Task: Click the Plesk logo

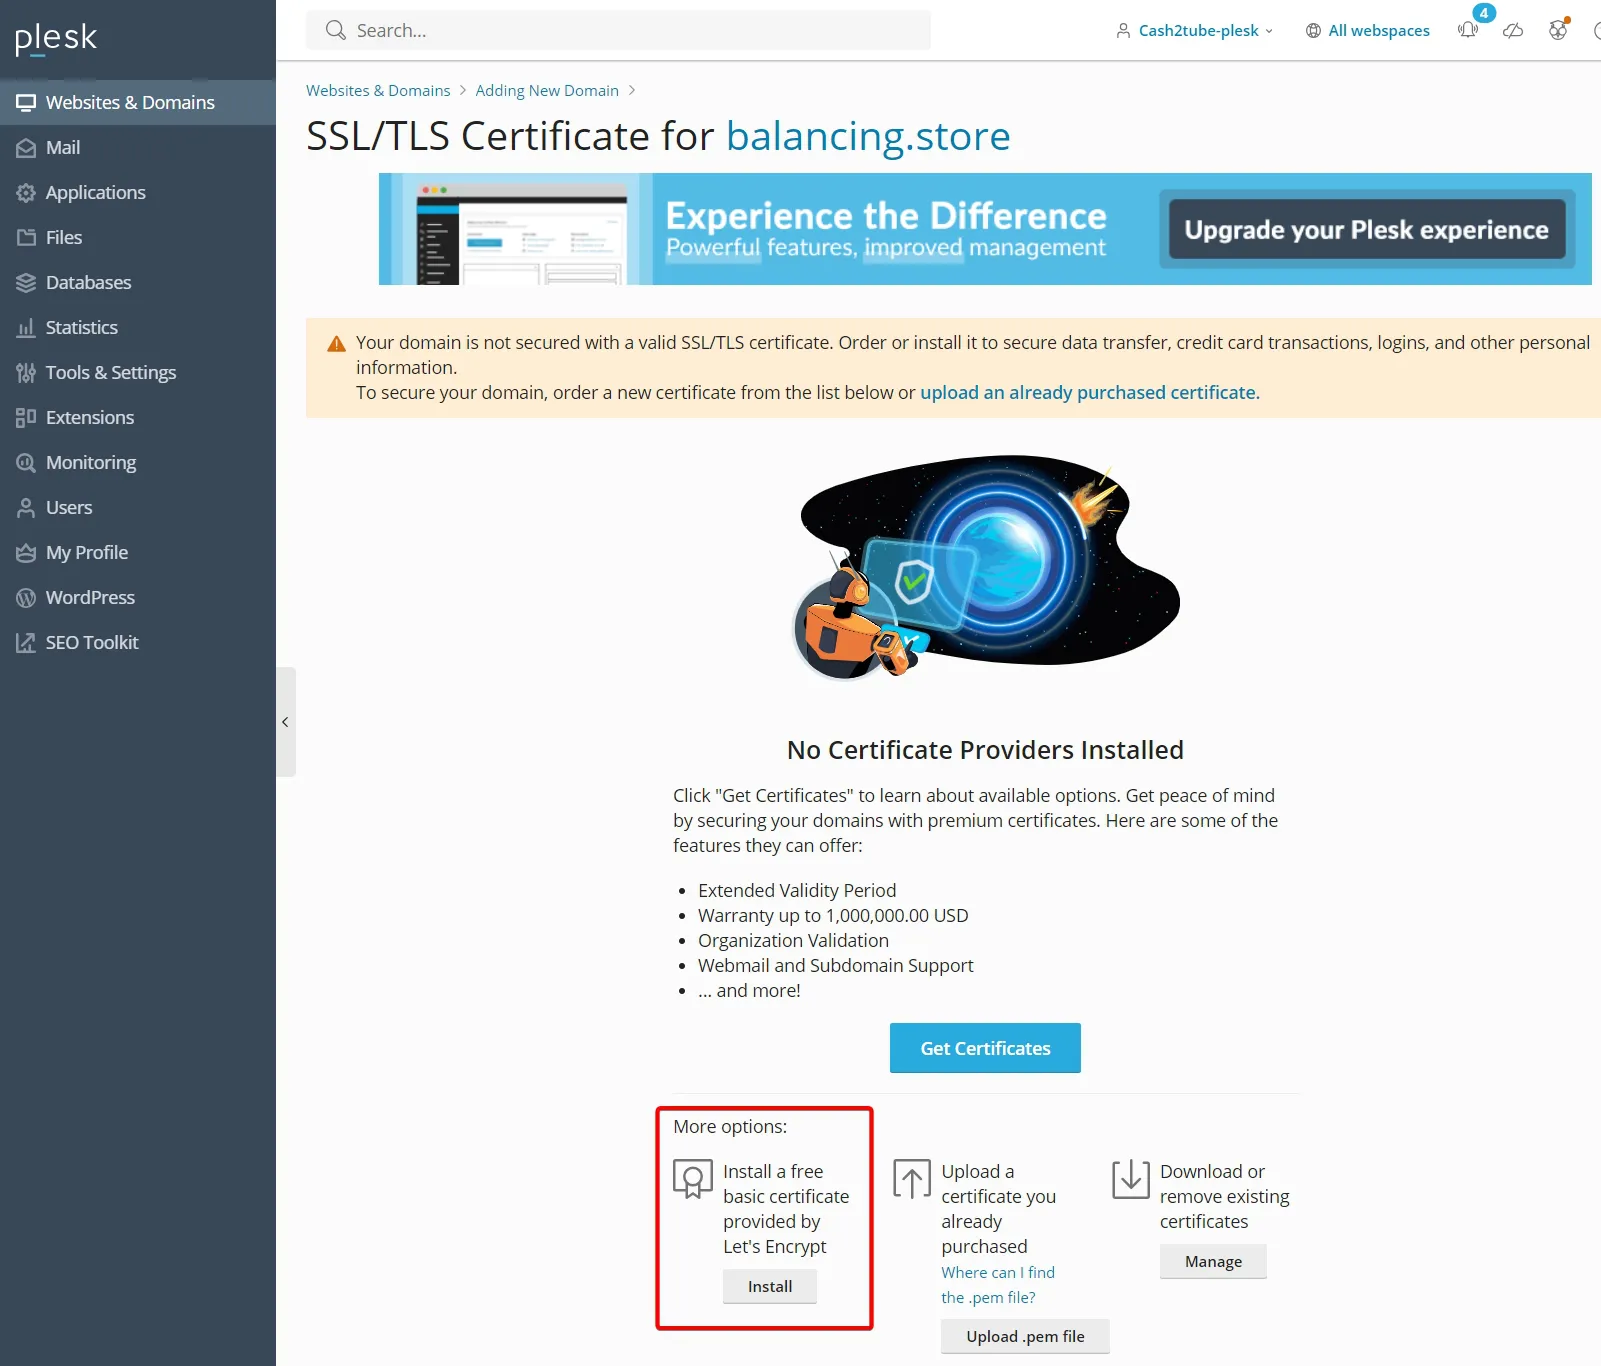Action: pos(56,39)
